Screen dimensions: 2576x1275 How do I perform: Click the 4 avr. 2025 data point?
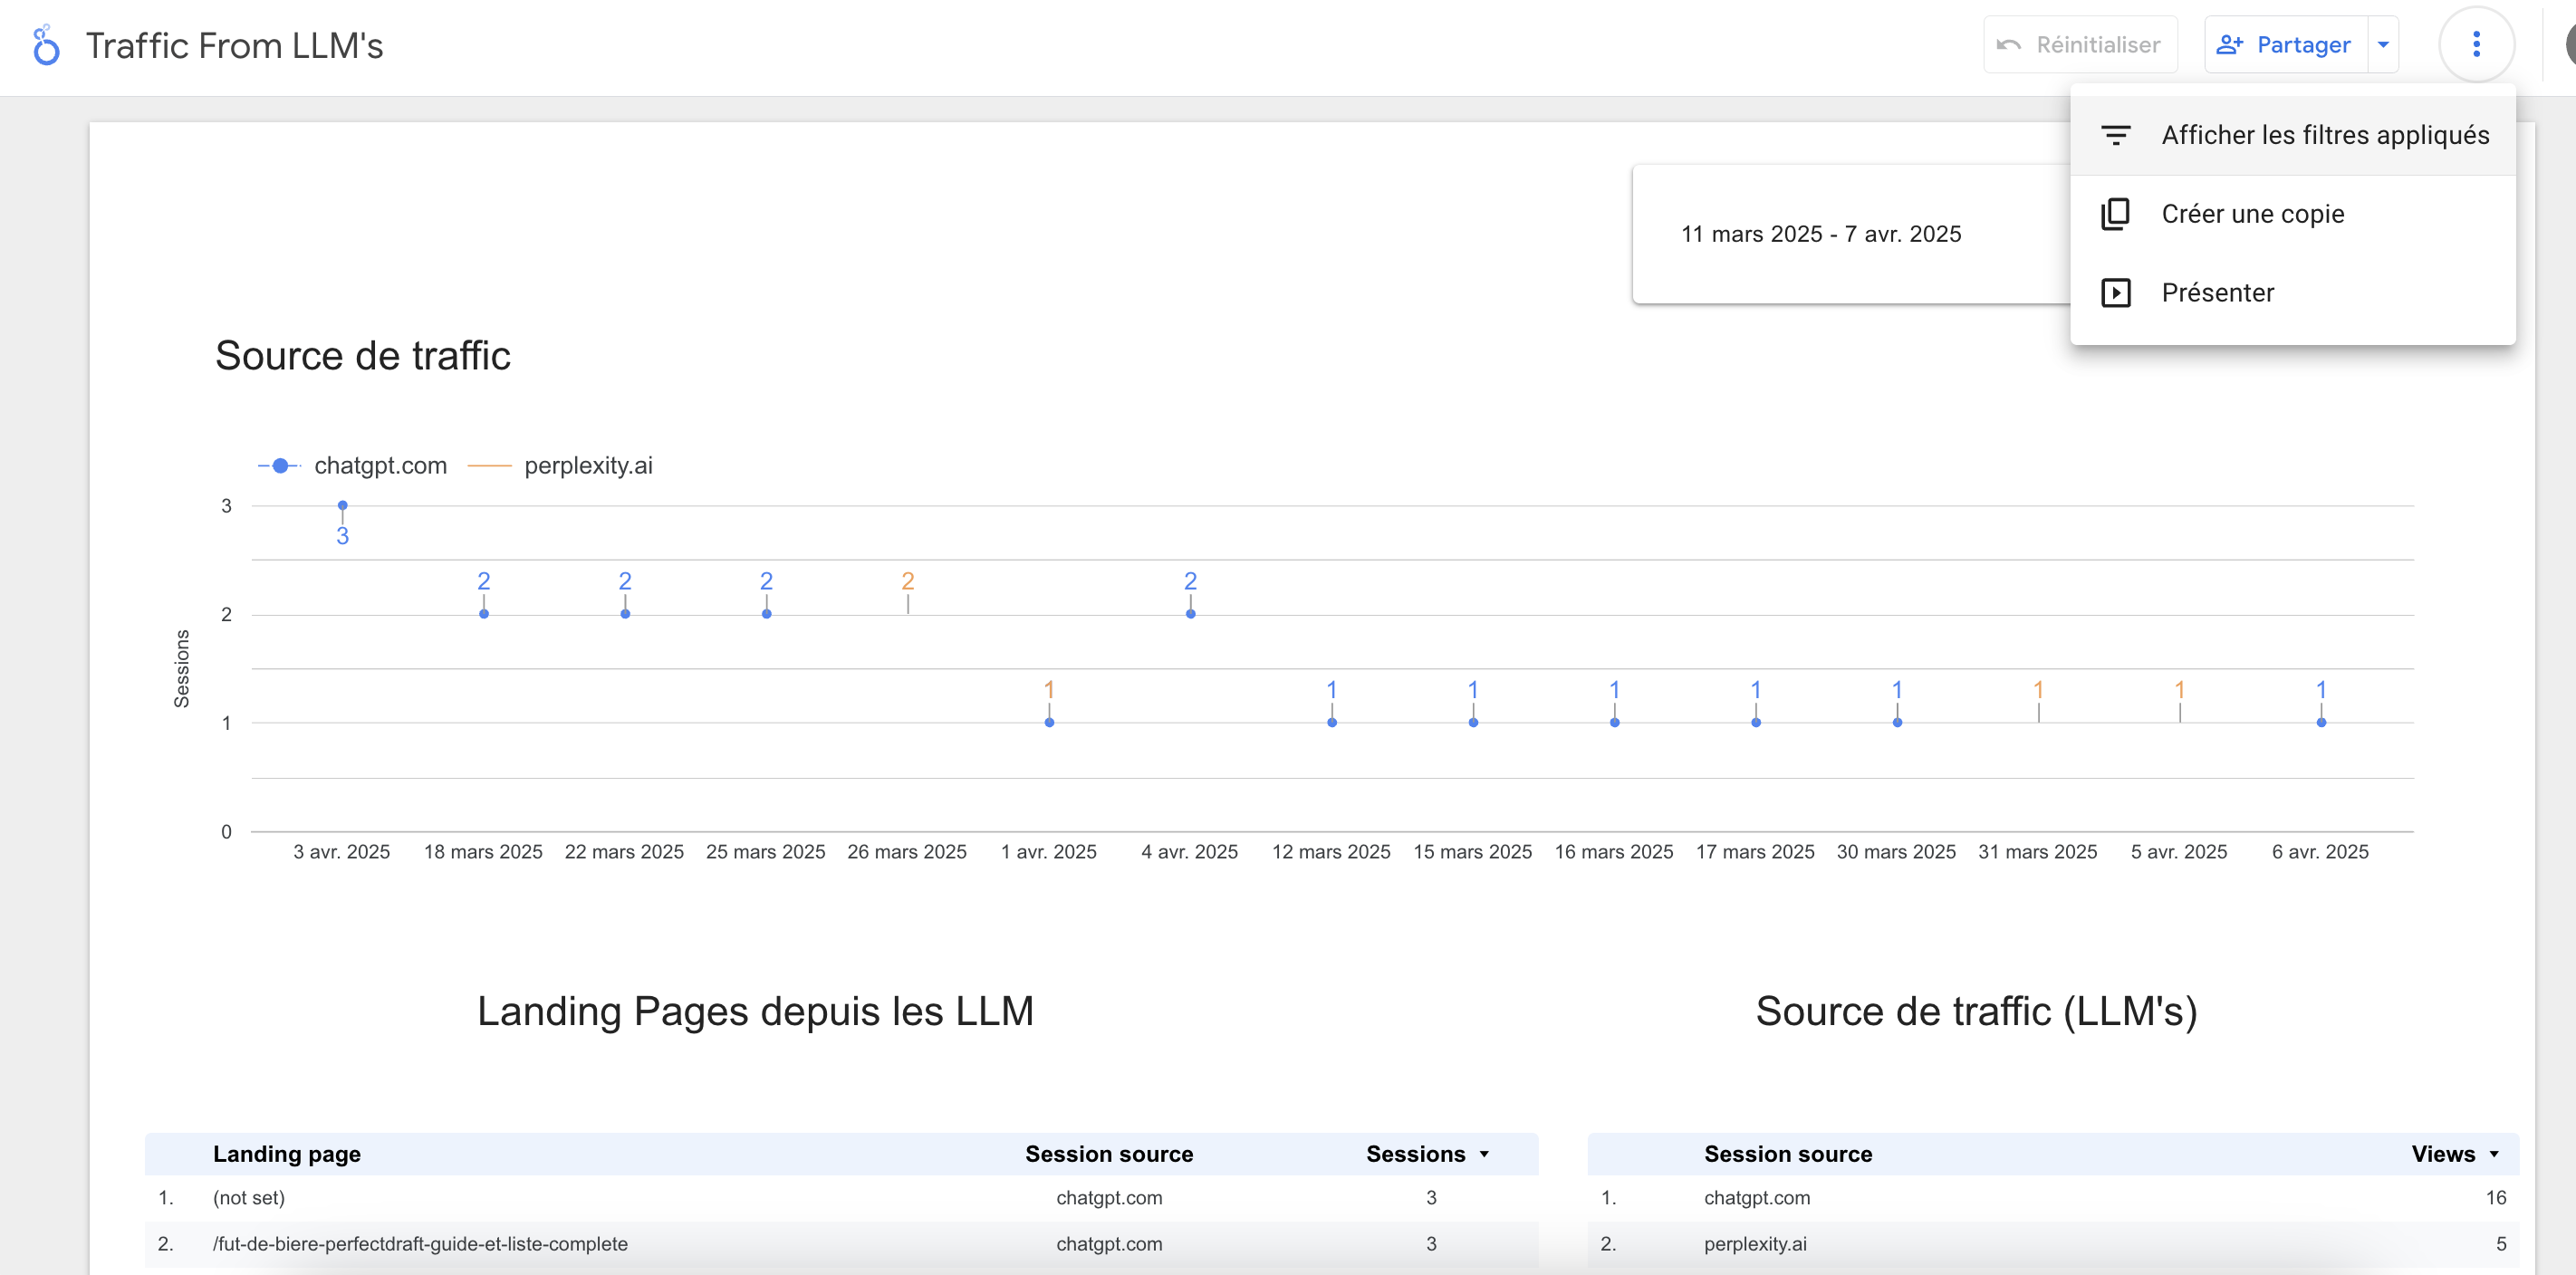pos(1190,614)
